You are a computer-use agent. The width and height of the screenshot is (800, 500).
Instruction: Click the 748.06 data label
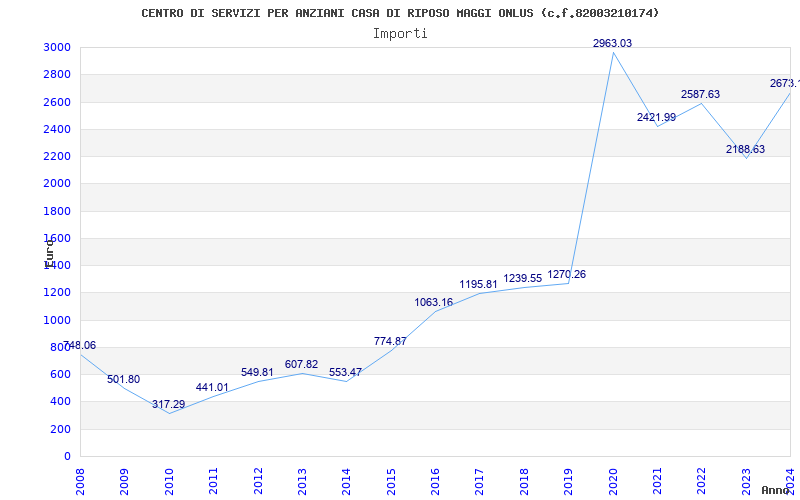coord(80,346)
